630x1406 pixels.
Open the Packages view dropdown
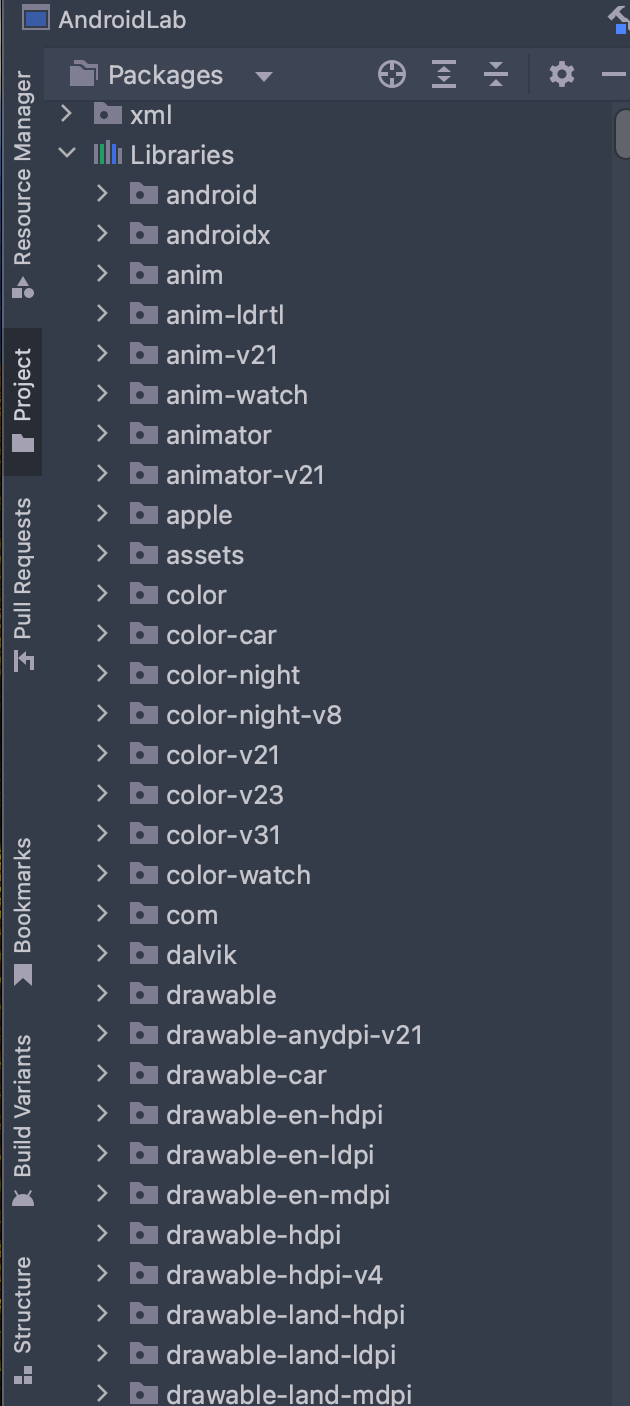264,76
